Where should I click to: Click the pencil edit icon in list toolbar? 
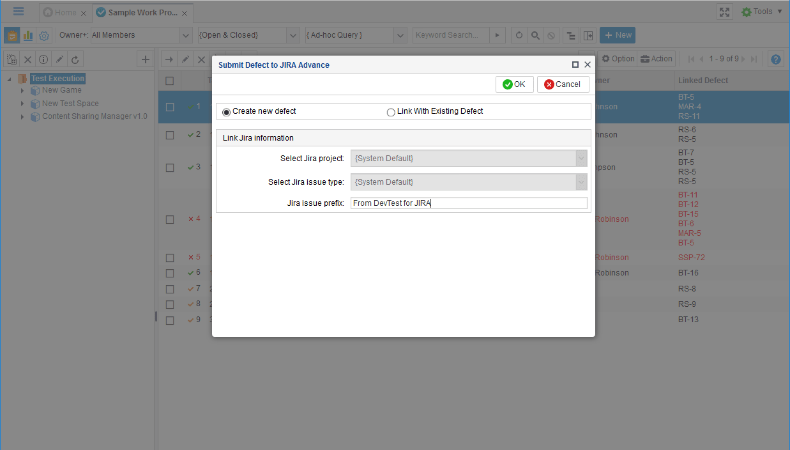(x=185, y=59)
